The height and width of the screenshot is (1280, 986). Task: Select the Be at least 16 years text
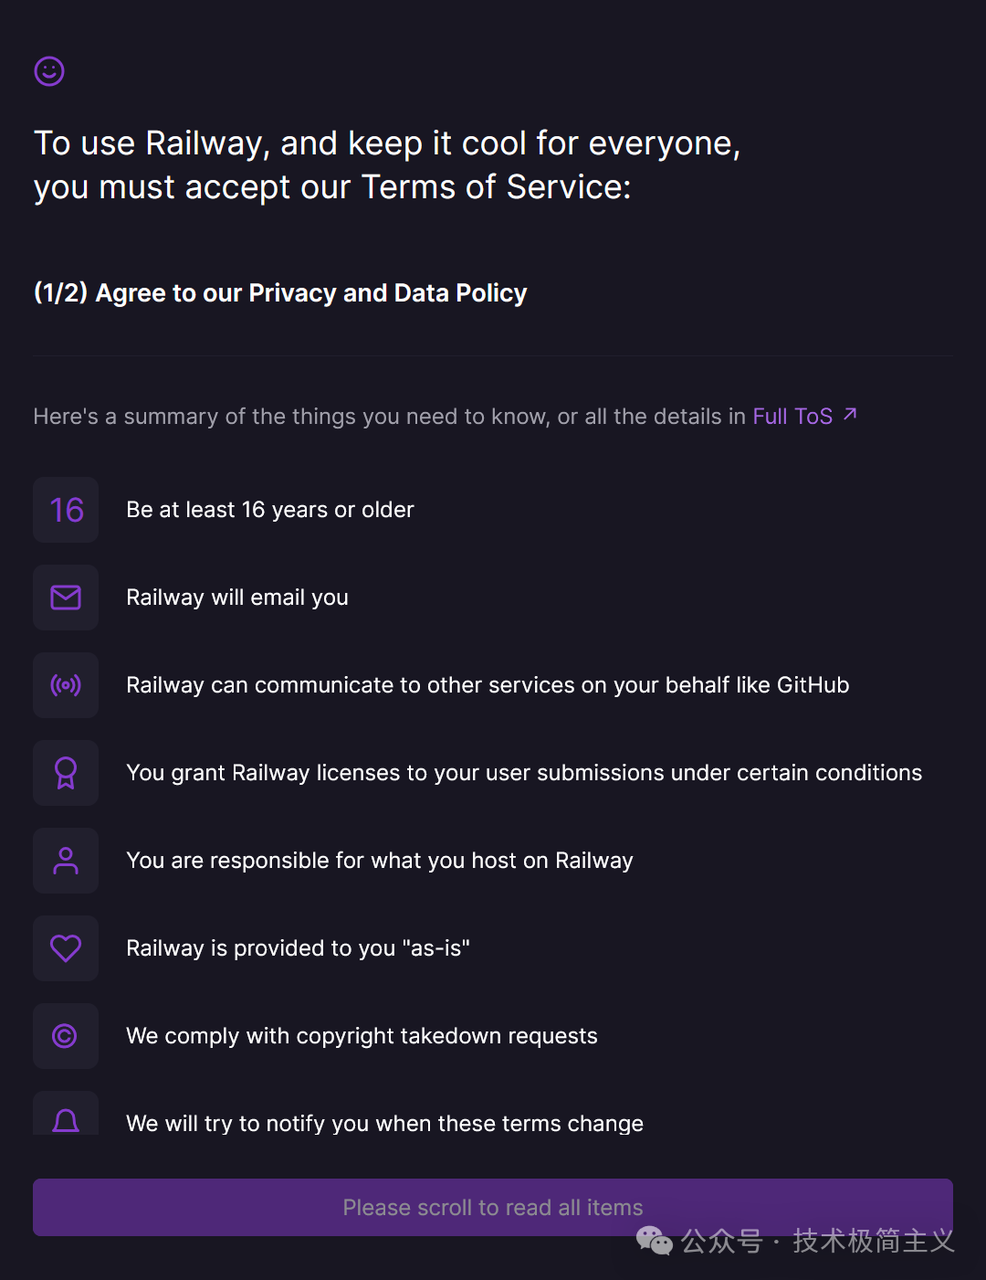click(270, 510)
